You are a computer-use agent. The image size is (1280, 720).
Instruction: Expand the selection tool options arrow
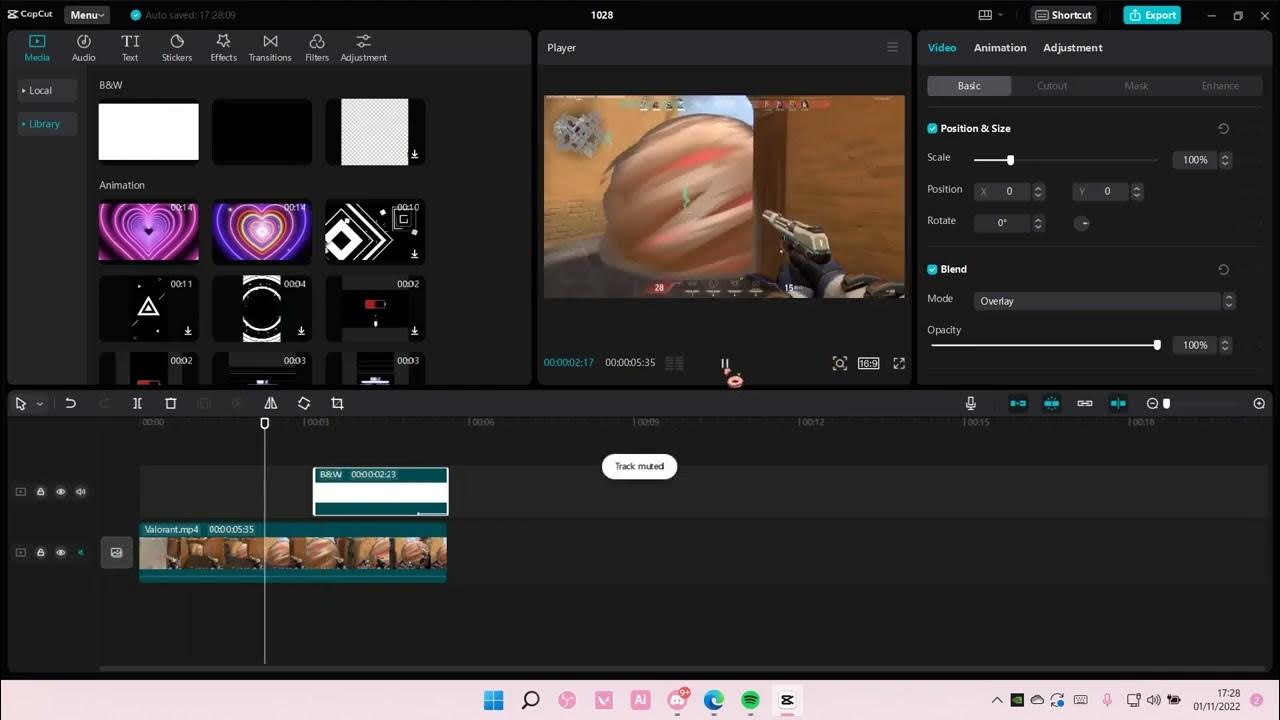(x=40, y=404)
